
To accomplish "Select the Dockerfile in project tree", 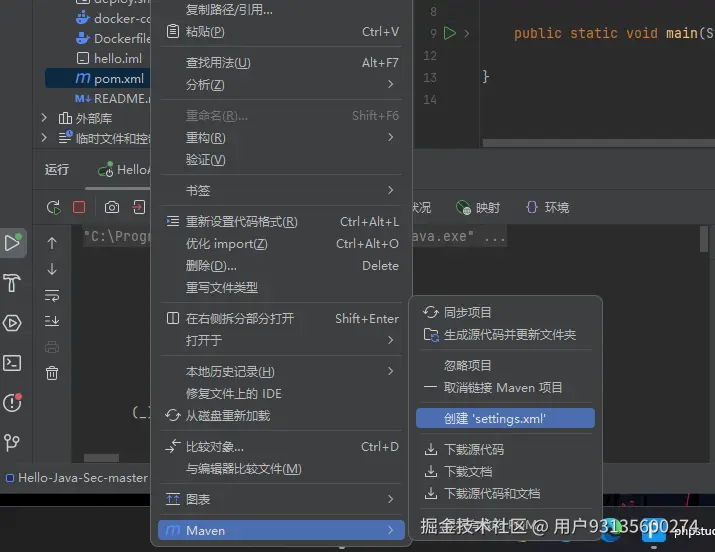I will (113, 38).
